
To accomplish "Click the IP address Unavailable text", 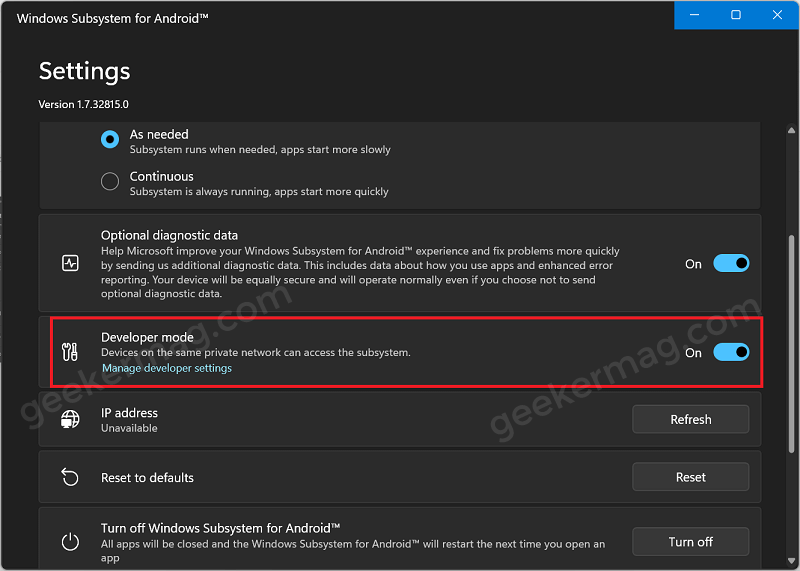I will (x=129, y=428).
